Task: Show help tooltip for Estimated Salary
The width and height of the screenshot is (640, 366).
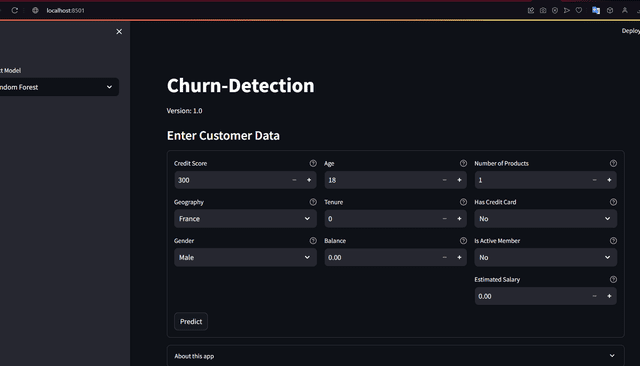Action: tap(613, 279)
